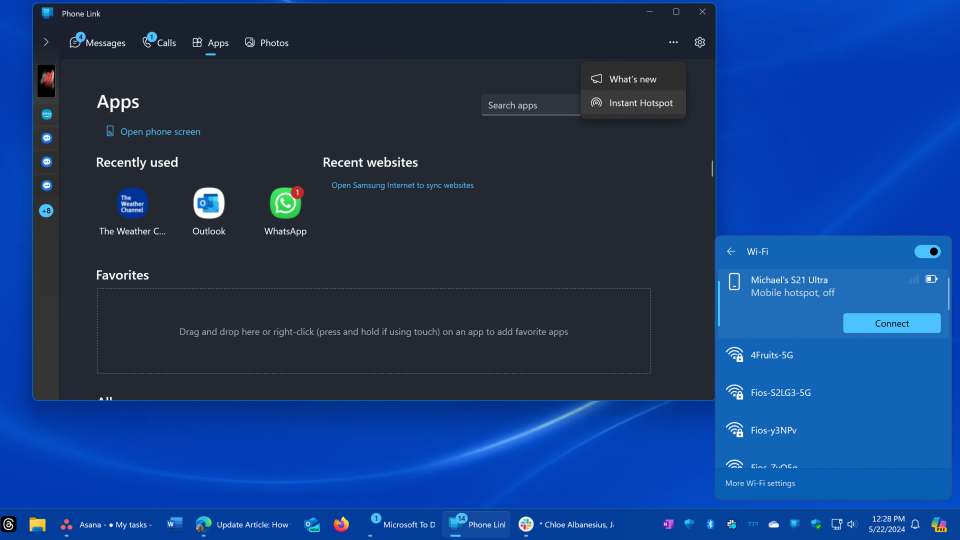Viewport: 960px width, 540px height.
Task: Open notification center bell icon
Action: pos(915,524)
